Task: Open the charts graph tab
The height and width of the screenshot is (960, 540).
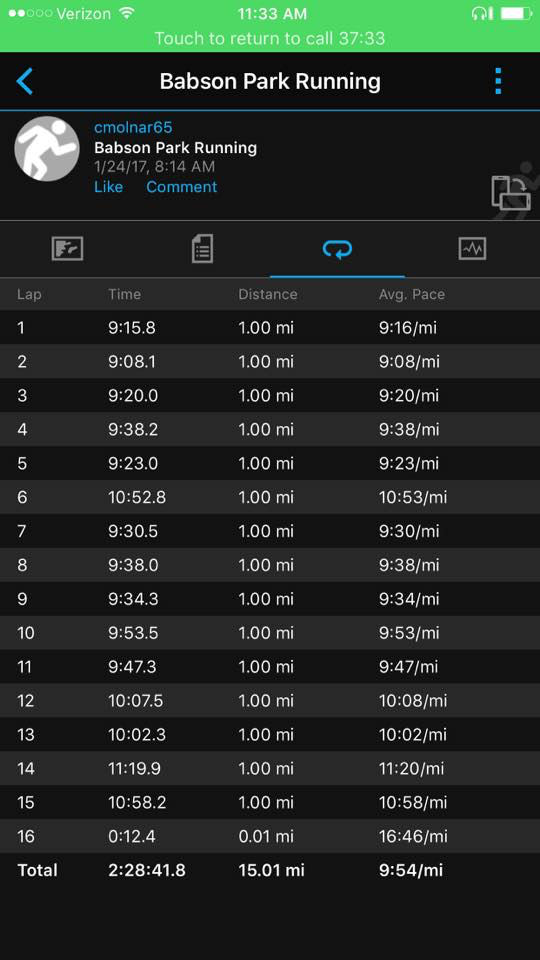Action: 472,249
